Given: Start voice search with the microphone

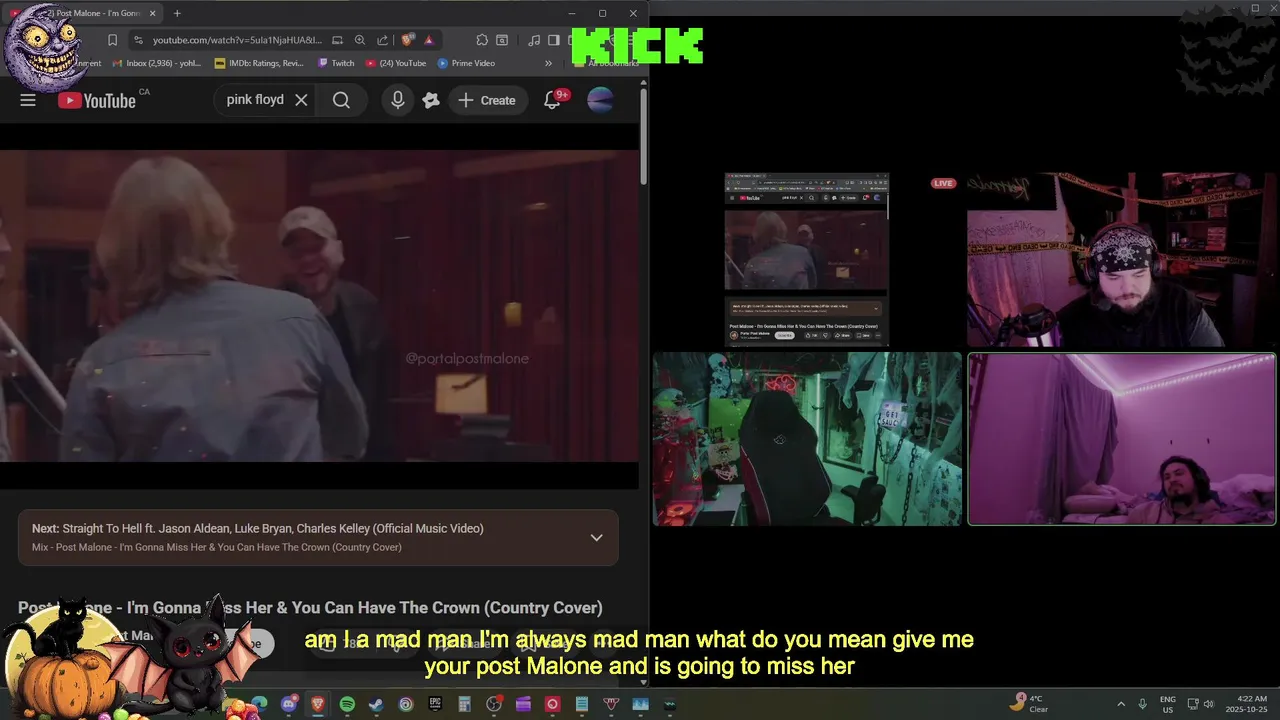Looking at the screenshot, I should click(x=398, y=100).
